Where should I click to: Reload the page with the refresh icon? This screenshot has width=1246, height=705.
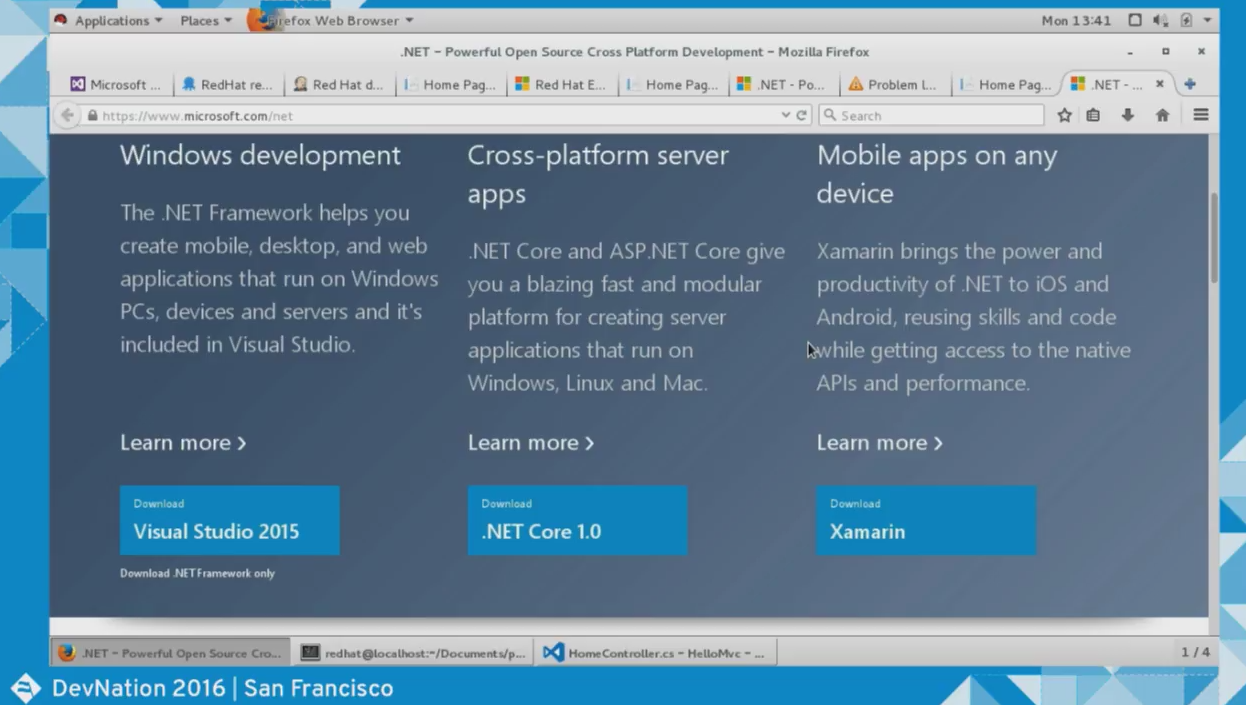pos(801,116)
